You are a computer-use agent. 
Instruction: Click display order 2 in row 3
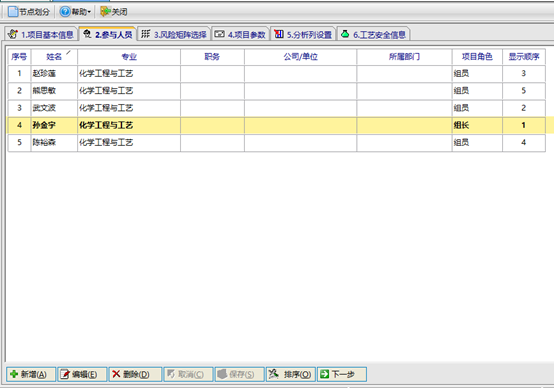(524, 108)
